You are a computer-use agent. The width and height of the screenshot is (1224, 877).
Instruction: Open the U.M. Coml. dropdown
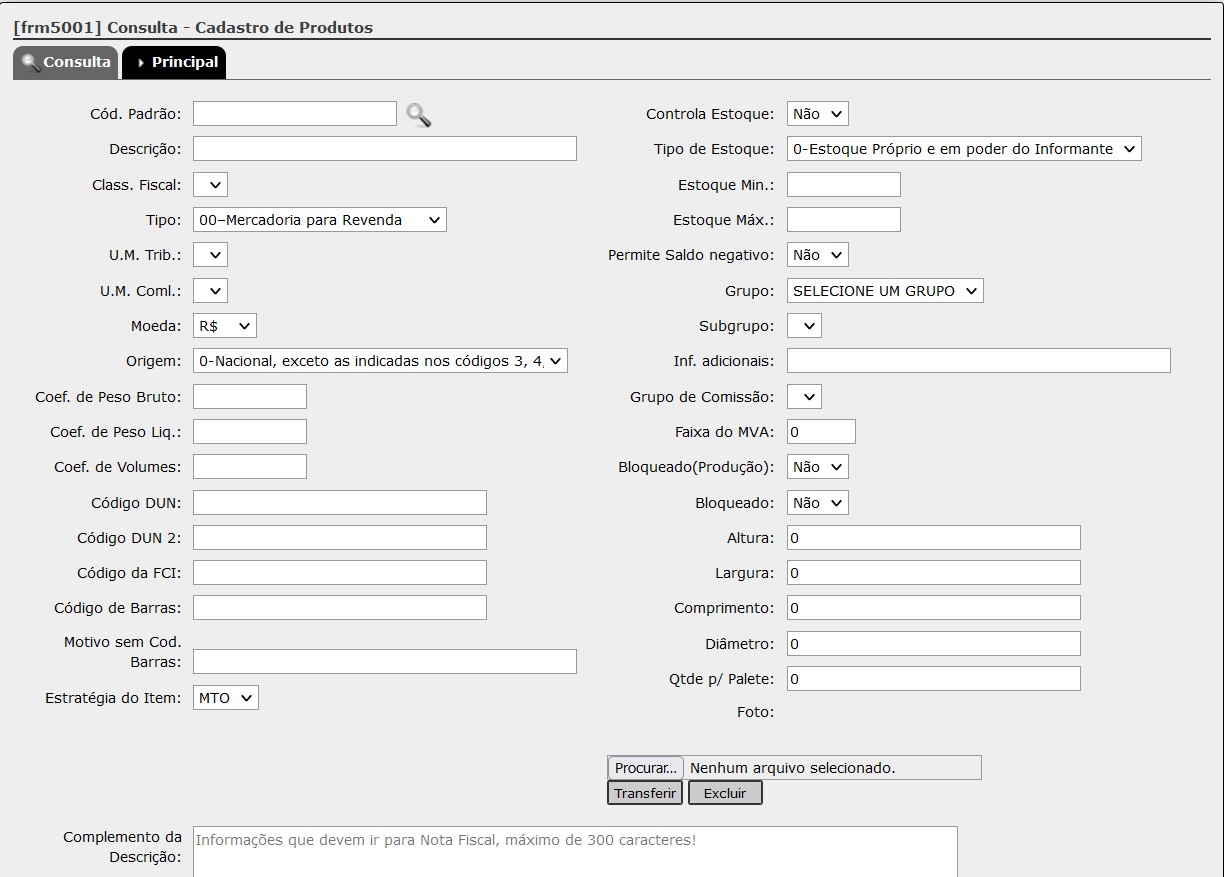click(211, 291)
